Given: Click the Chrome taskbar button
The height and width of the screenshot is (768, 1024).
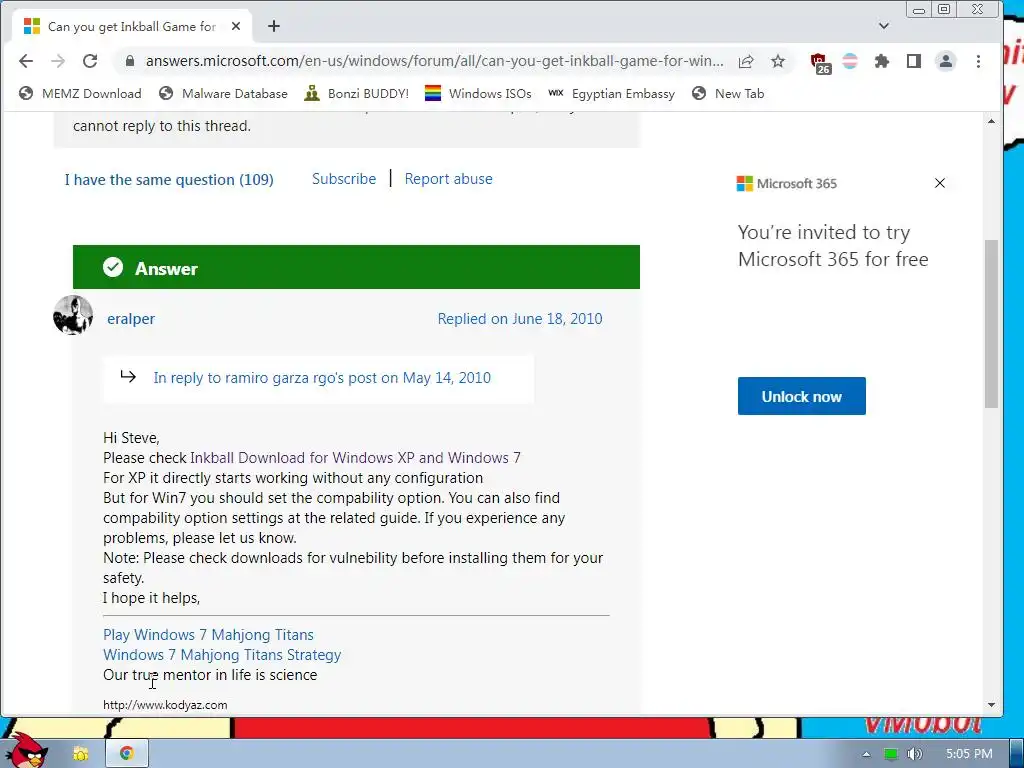Looking at the screenshot, I should pos(126,753).
